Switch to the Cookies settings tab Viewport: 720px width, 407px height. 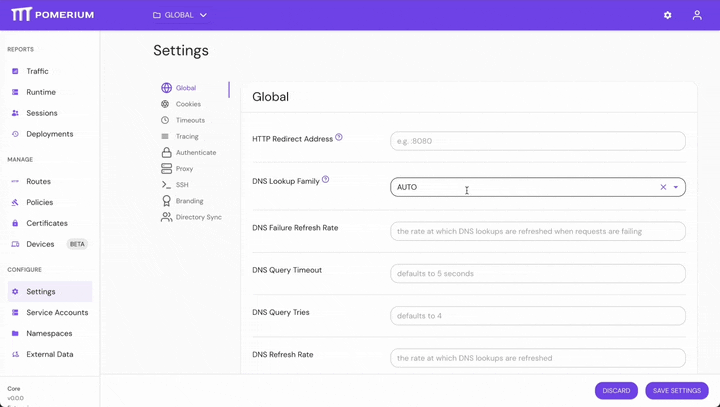pos(188,104)
